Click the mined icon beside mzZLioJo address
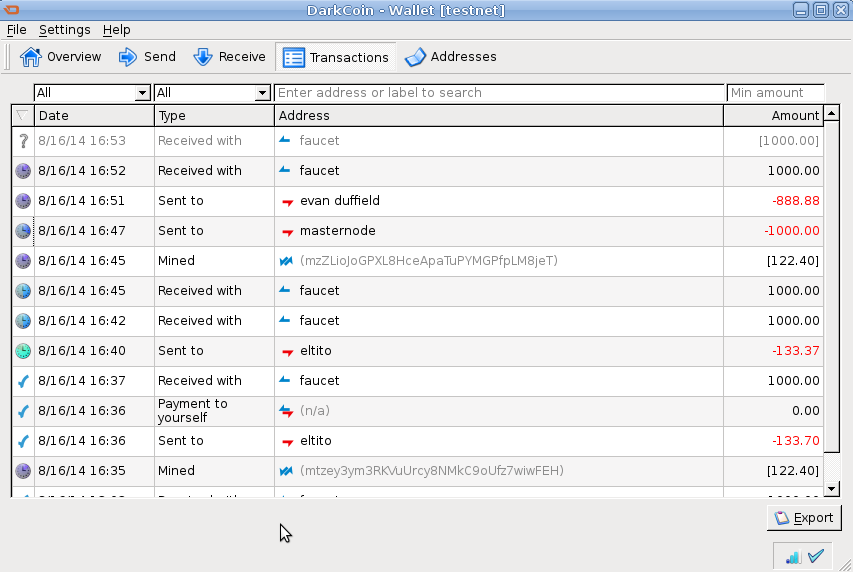 pyautogui.click(x=286, y=261)
